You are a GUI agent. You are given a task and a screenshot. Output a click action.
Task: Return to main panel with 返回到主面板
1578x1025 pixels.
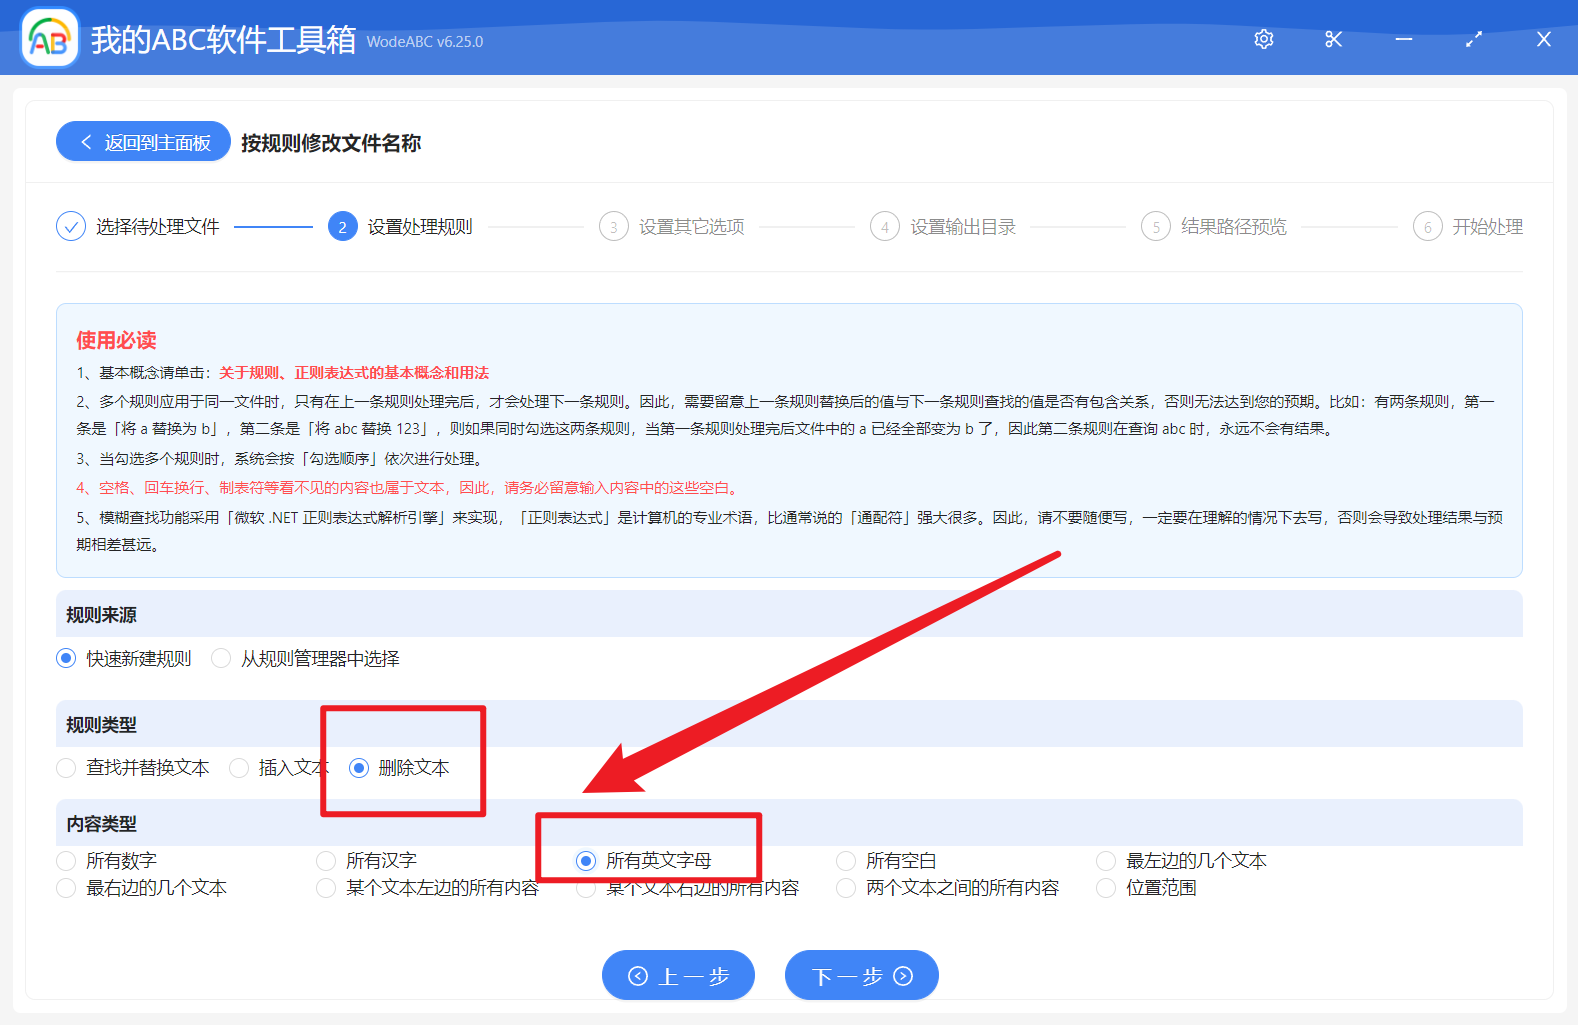[144, 142]
